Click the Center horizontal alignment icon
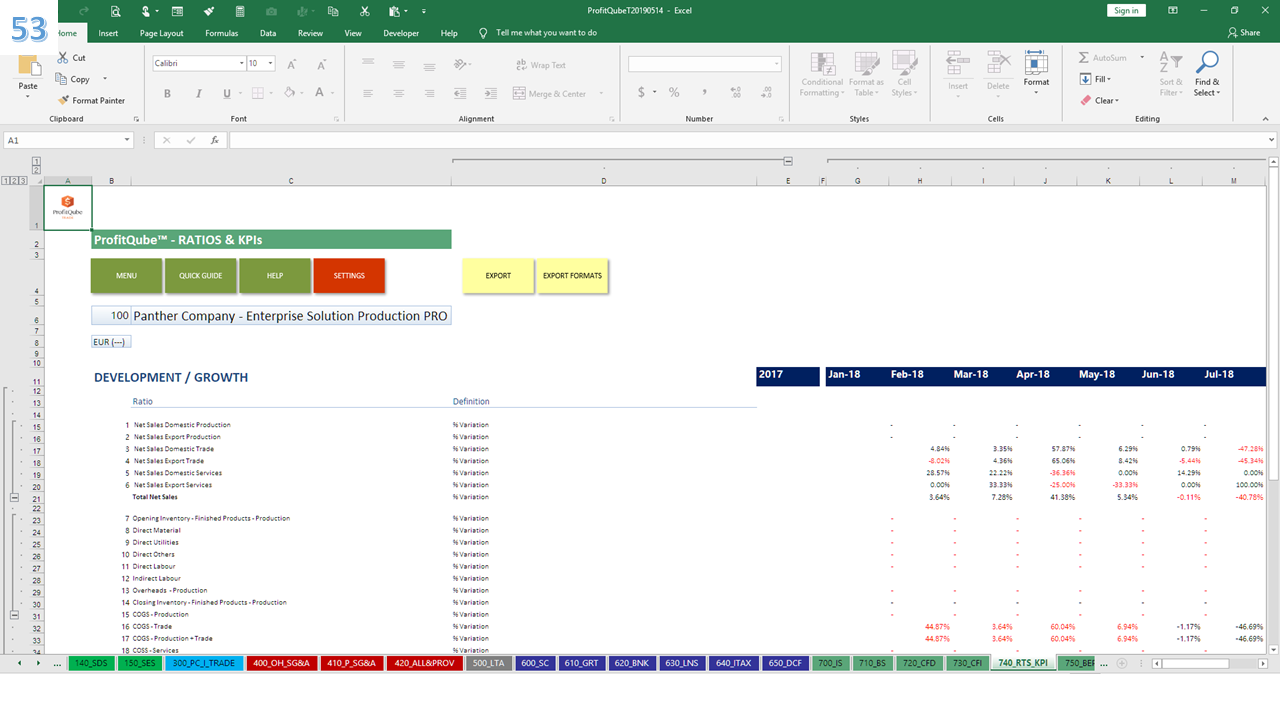1280x720 pixels. [x=398, y=93]
